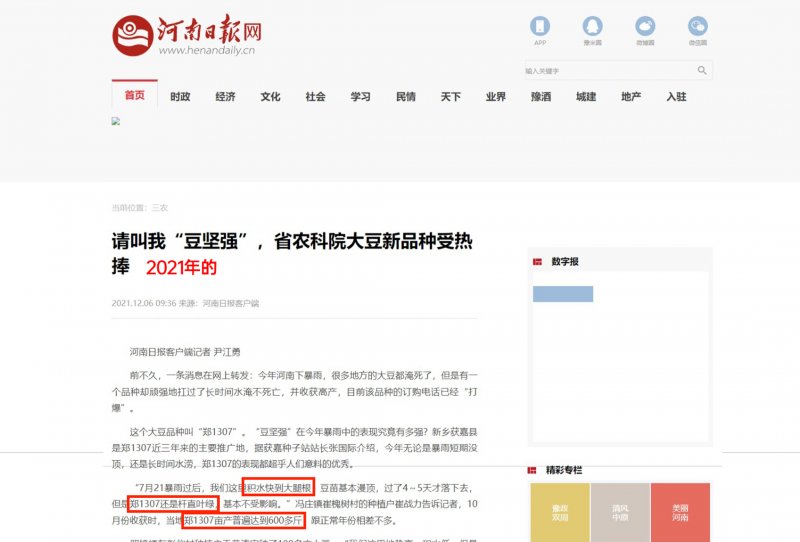
Task: Open the APP download icon
Action: point(540,27)
